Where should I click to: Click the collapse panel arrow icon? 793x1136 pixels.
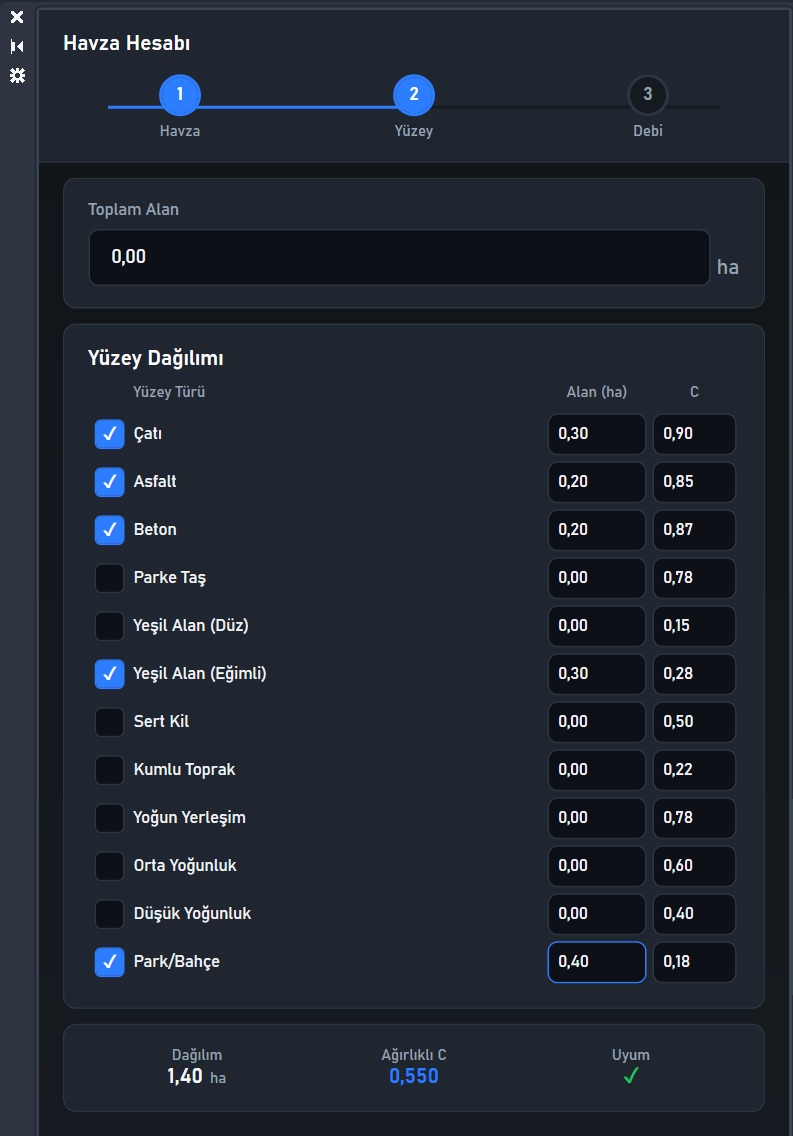click(17, 46)
